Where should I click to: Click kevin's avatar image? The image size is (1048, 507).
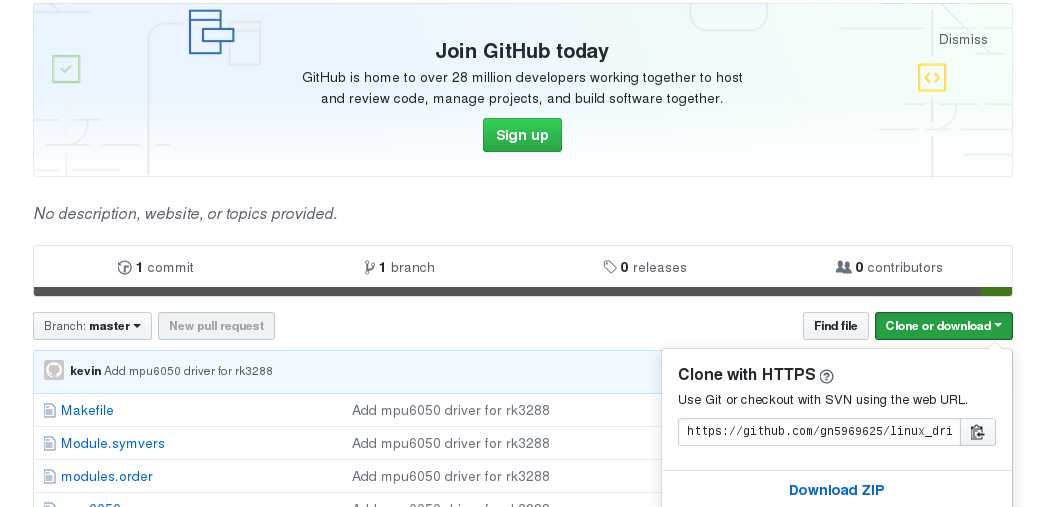(54, 370)
